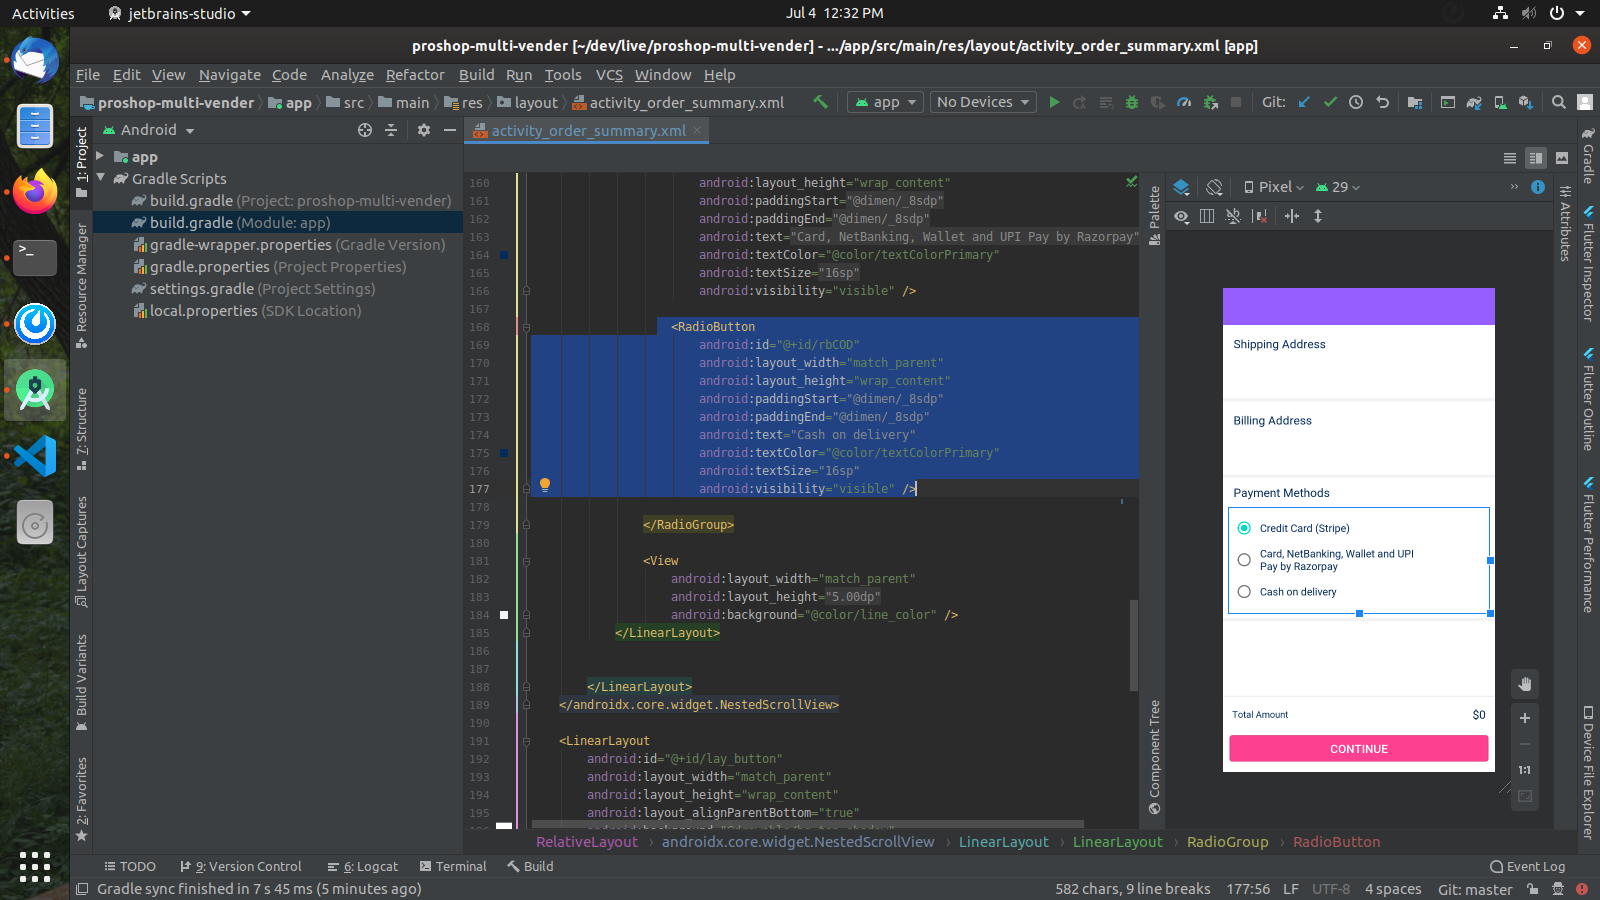Screen dimensions: 1600x900
Task: Click the Make Project hammer icon
Action: (x=820, y=102)
